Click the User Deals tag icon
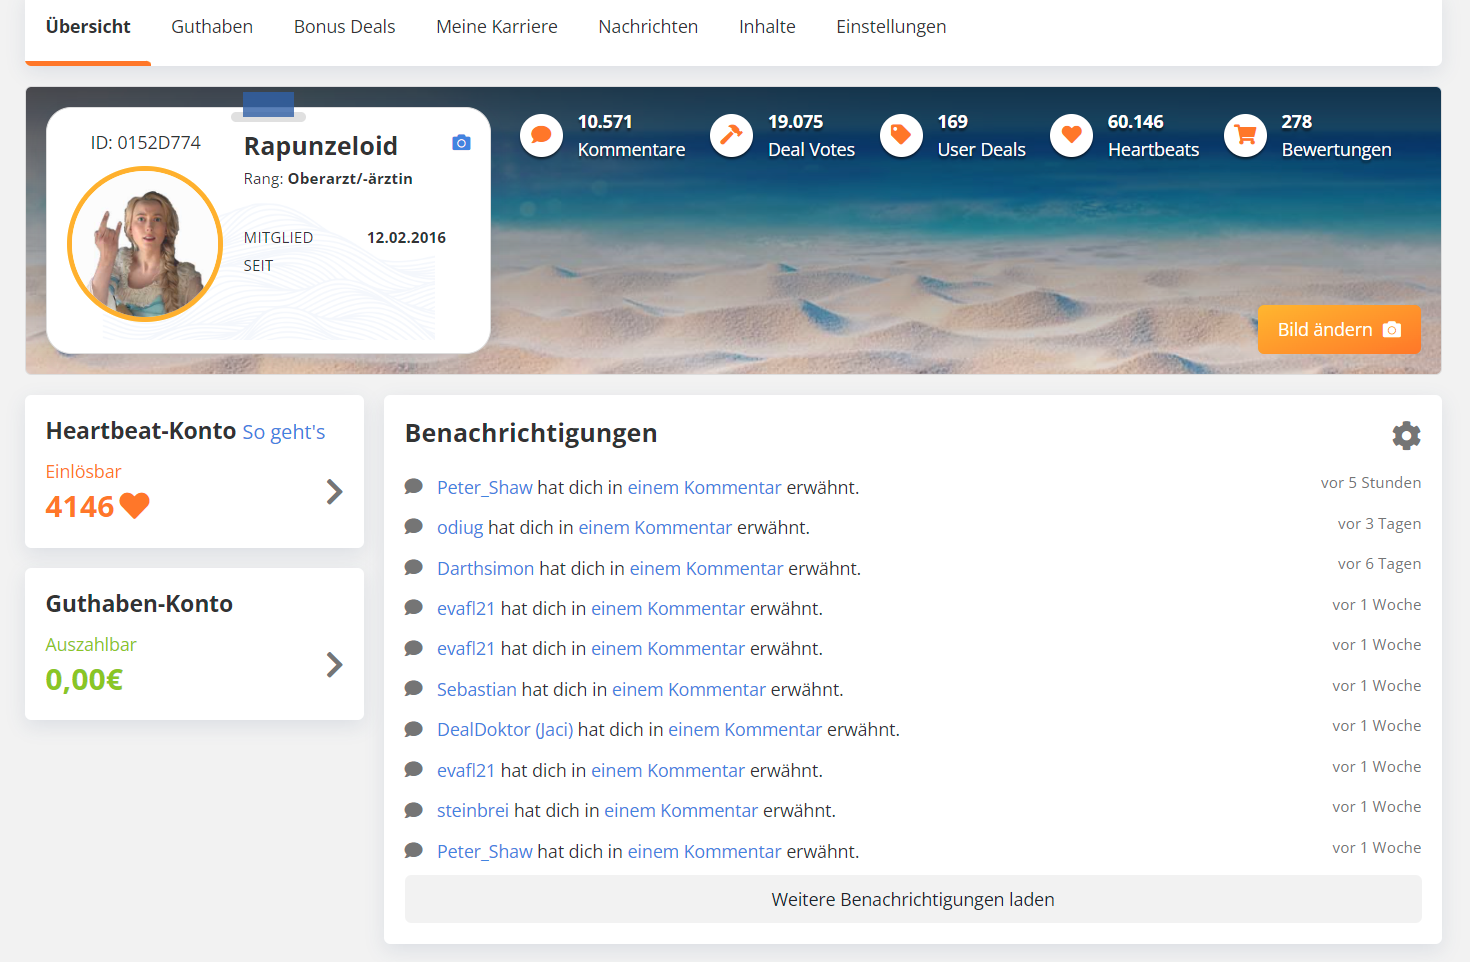Viewport: 1470px width, 962px height. (901, 135)
